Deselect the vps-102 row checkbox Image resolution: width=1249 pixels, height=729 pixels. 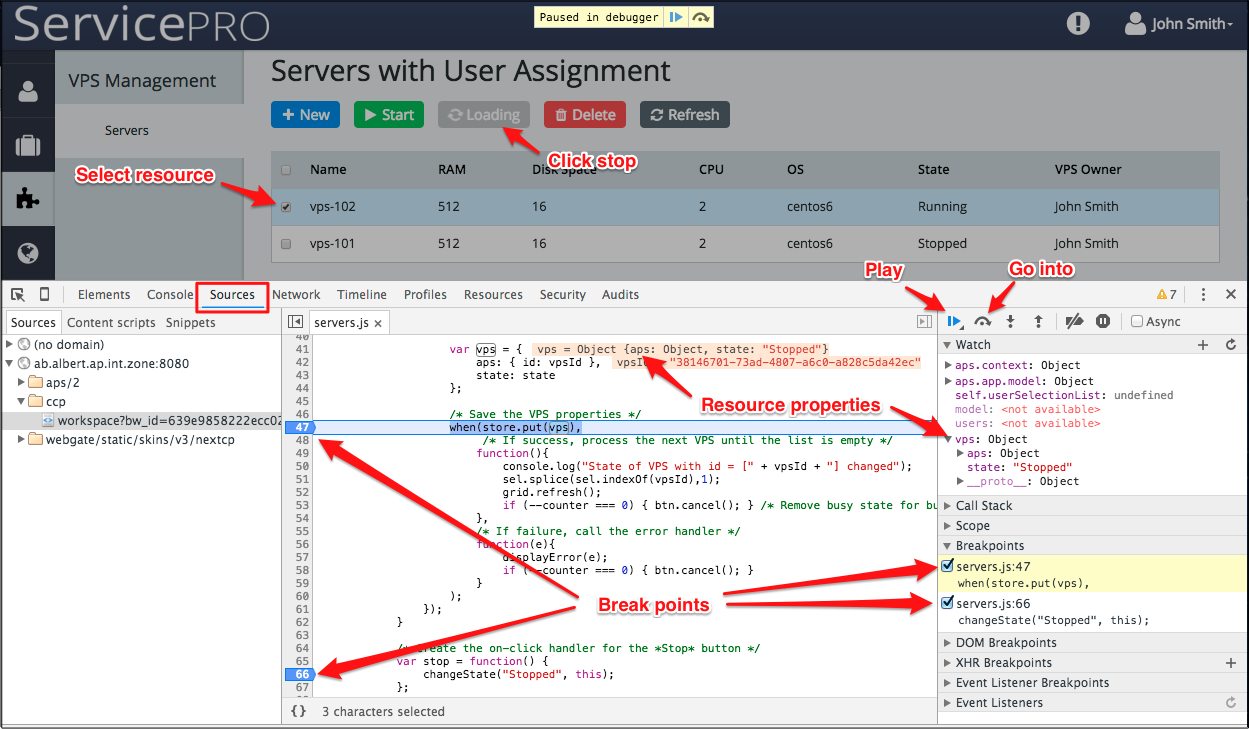(x=287, y=207)
